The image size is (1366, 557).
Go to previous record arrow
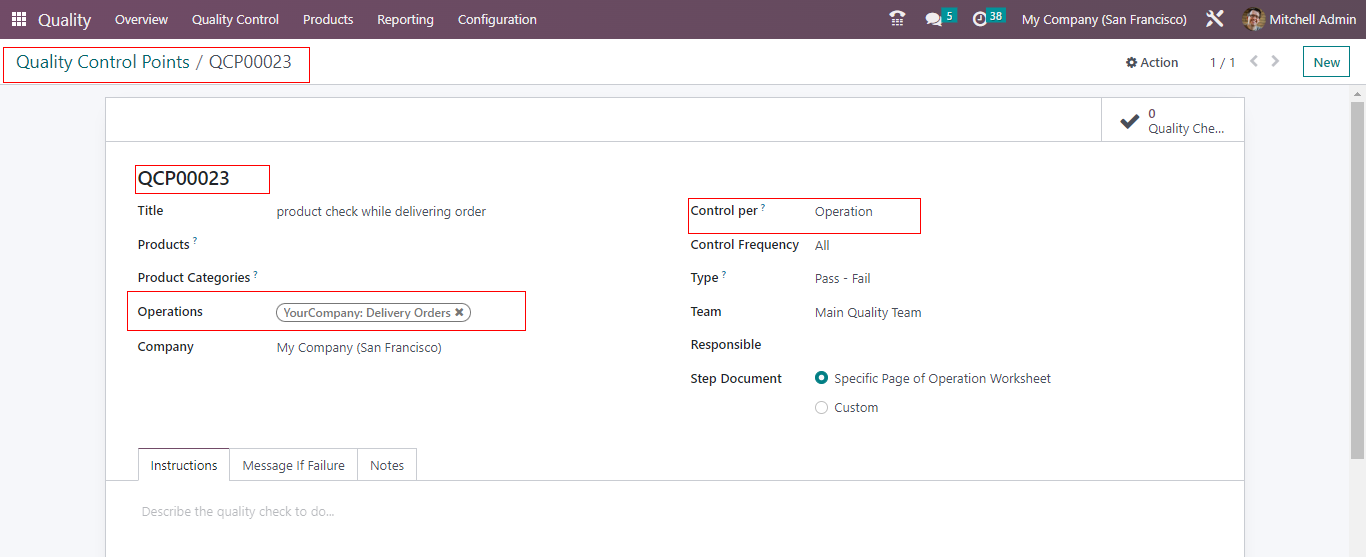[x=1254, y=61]
